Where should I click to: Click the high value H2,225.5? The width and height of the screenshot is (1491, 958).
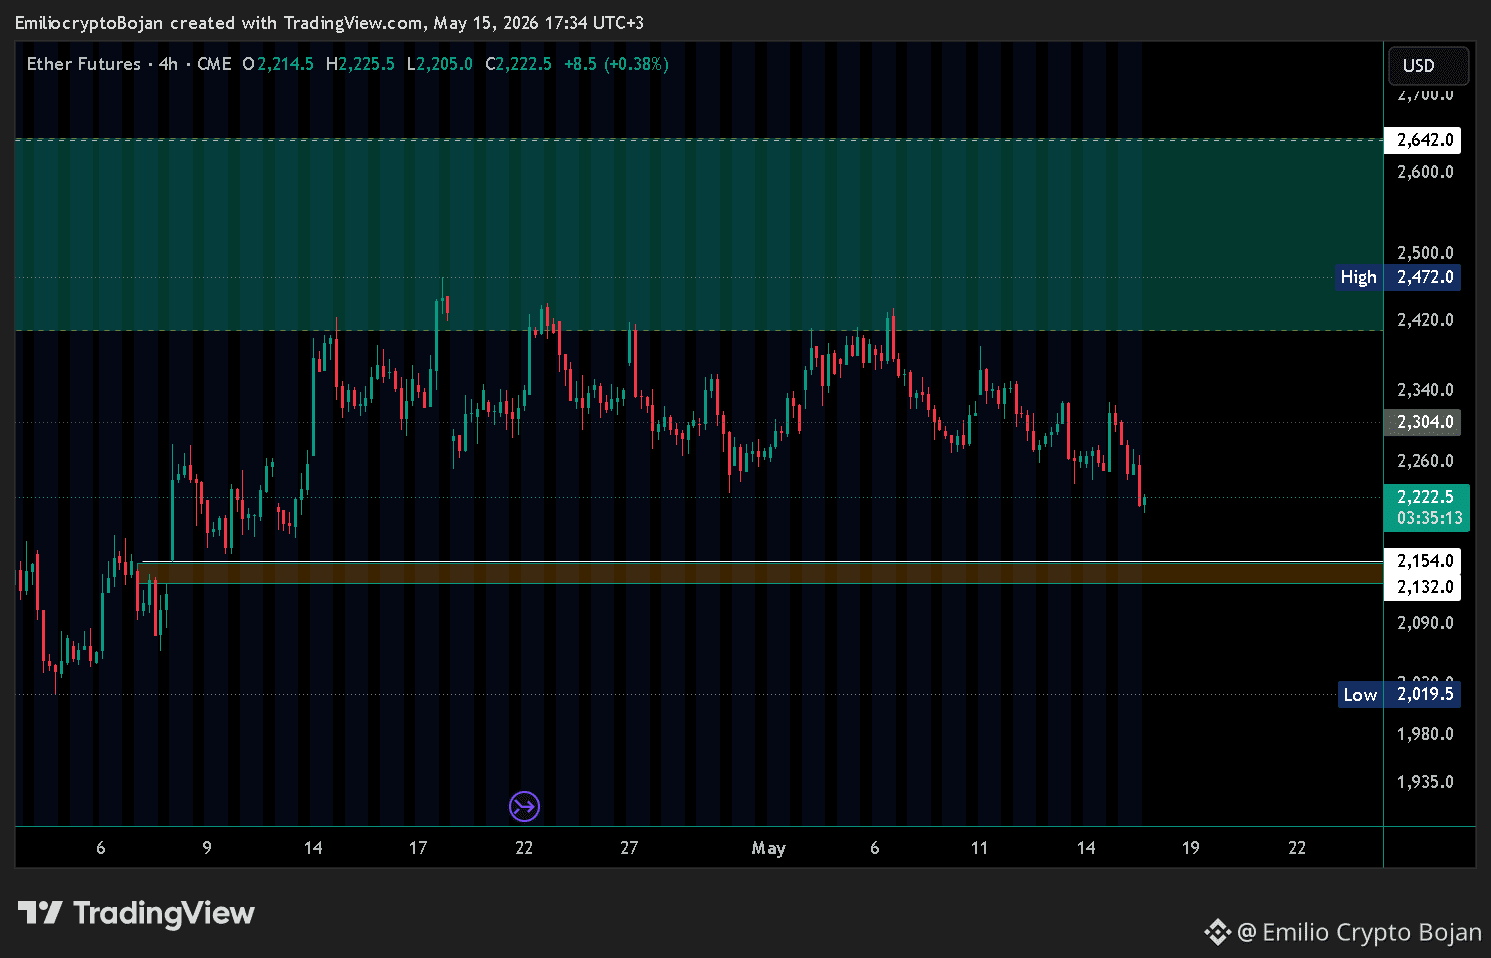(360, 64)
